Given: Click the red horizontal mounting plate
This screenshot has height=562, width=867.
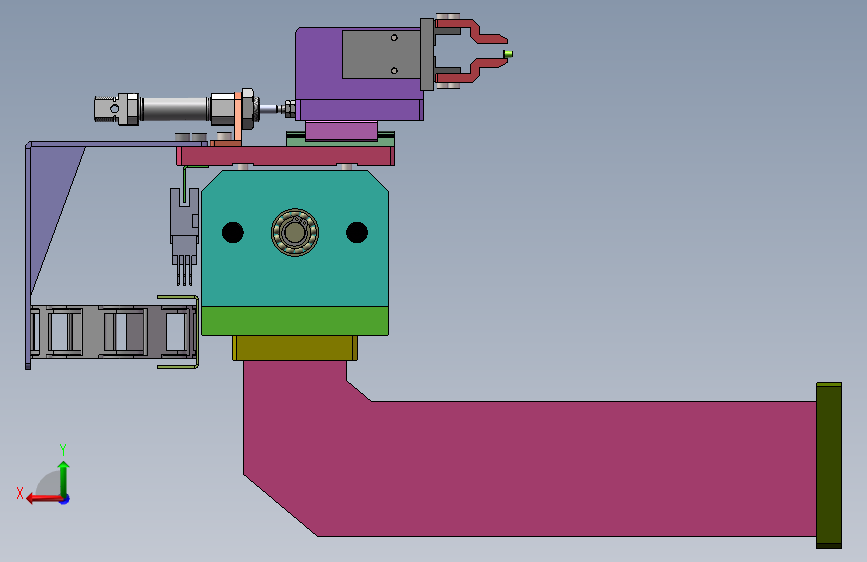Looking at the screenshot, I should (285, 155).
